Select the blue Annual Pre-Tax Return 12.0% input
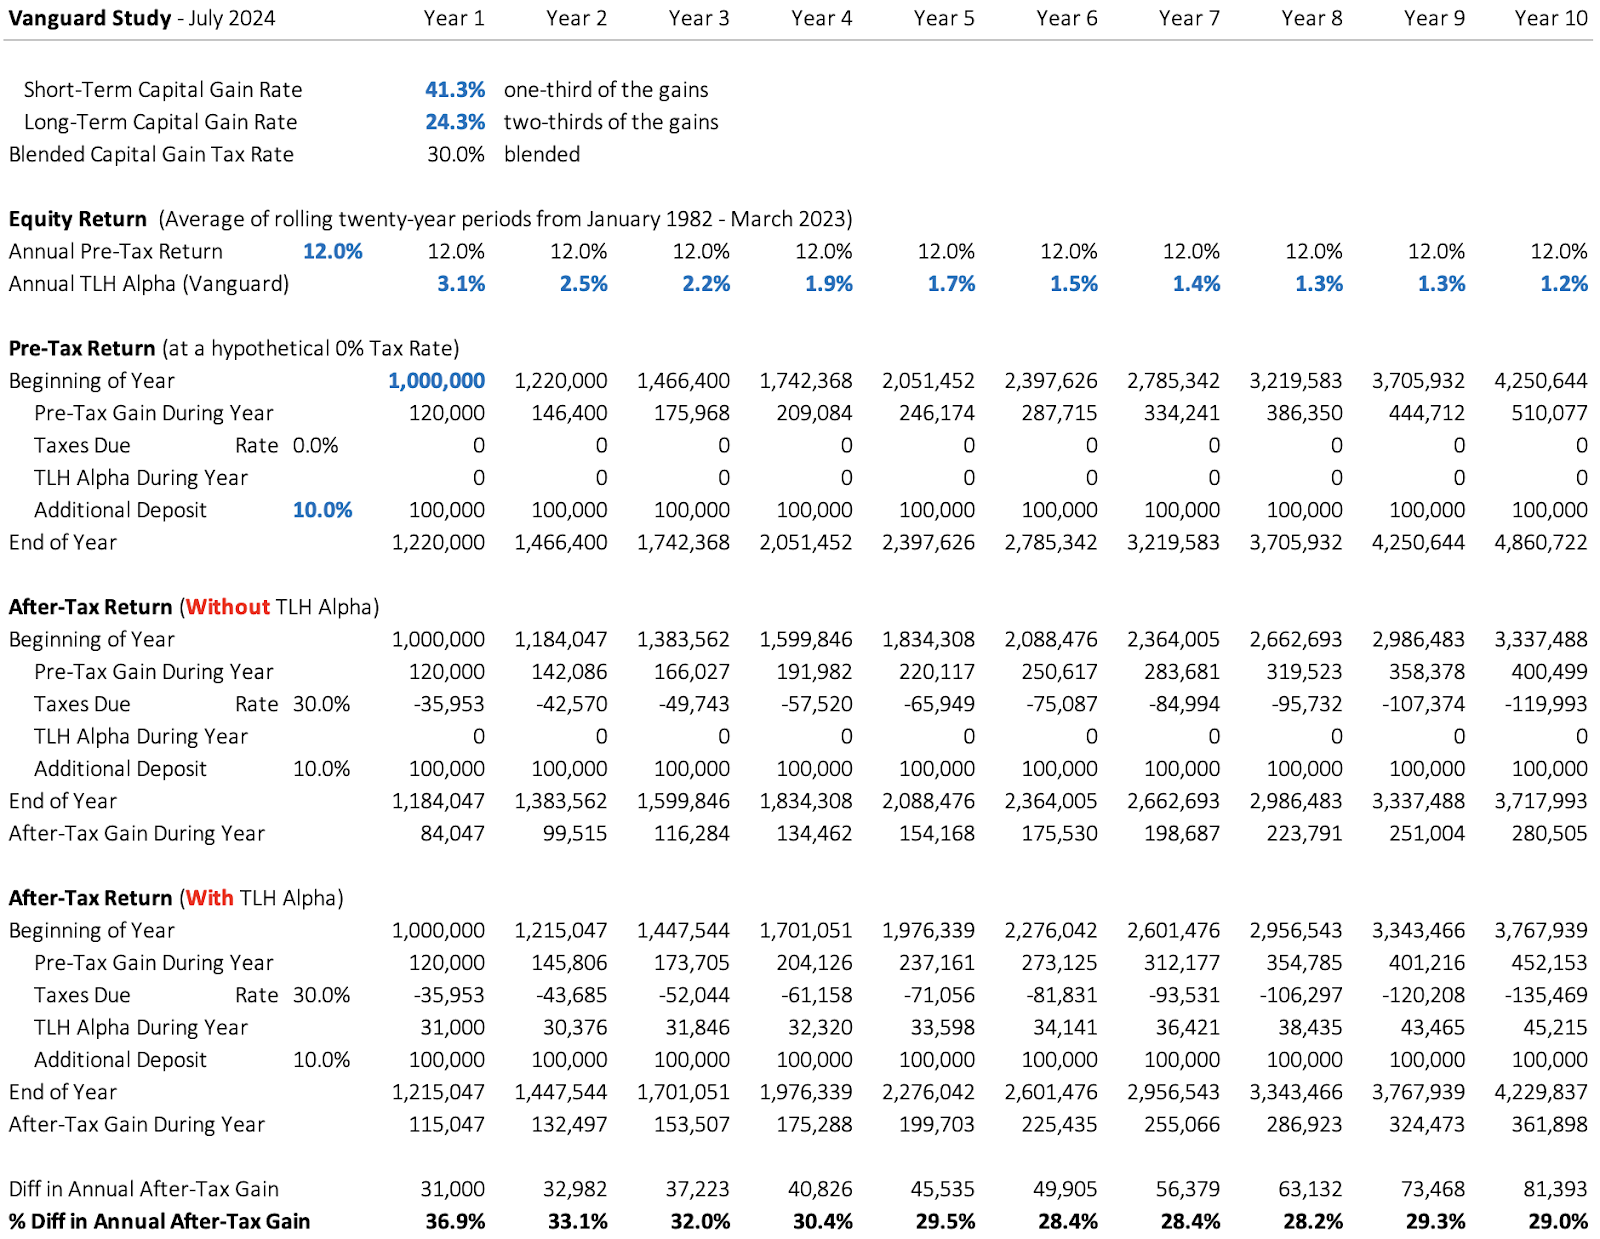The image size is (1600, 1239). [x=332, y=251]
